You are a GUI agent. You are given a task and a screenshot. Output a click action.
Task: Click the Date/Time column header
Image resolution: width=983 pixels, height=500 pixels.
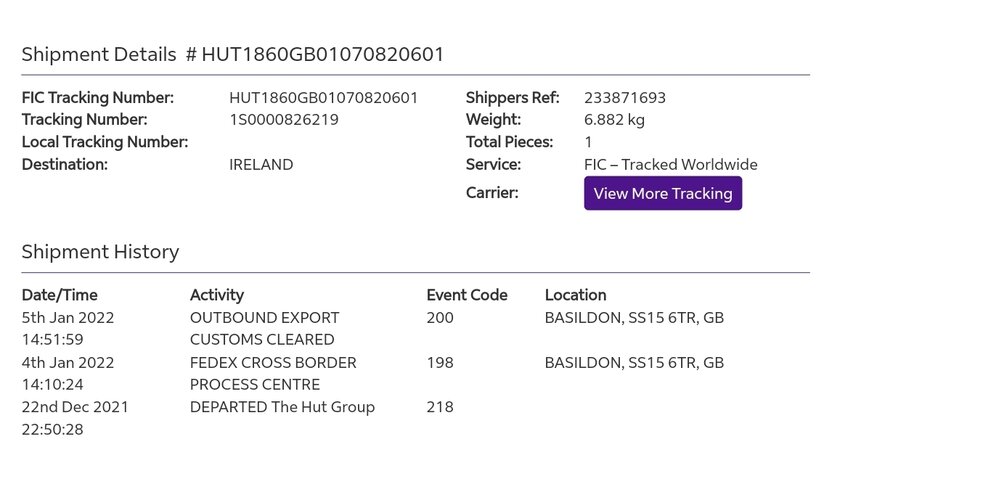point(60,295)
